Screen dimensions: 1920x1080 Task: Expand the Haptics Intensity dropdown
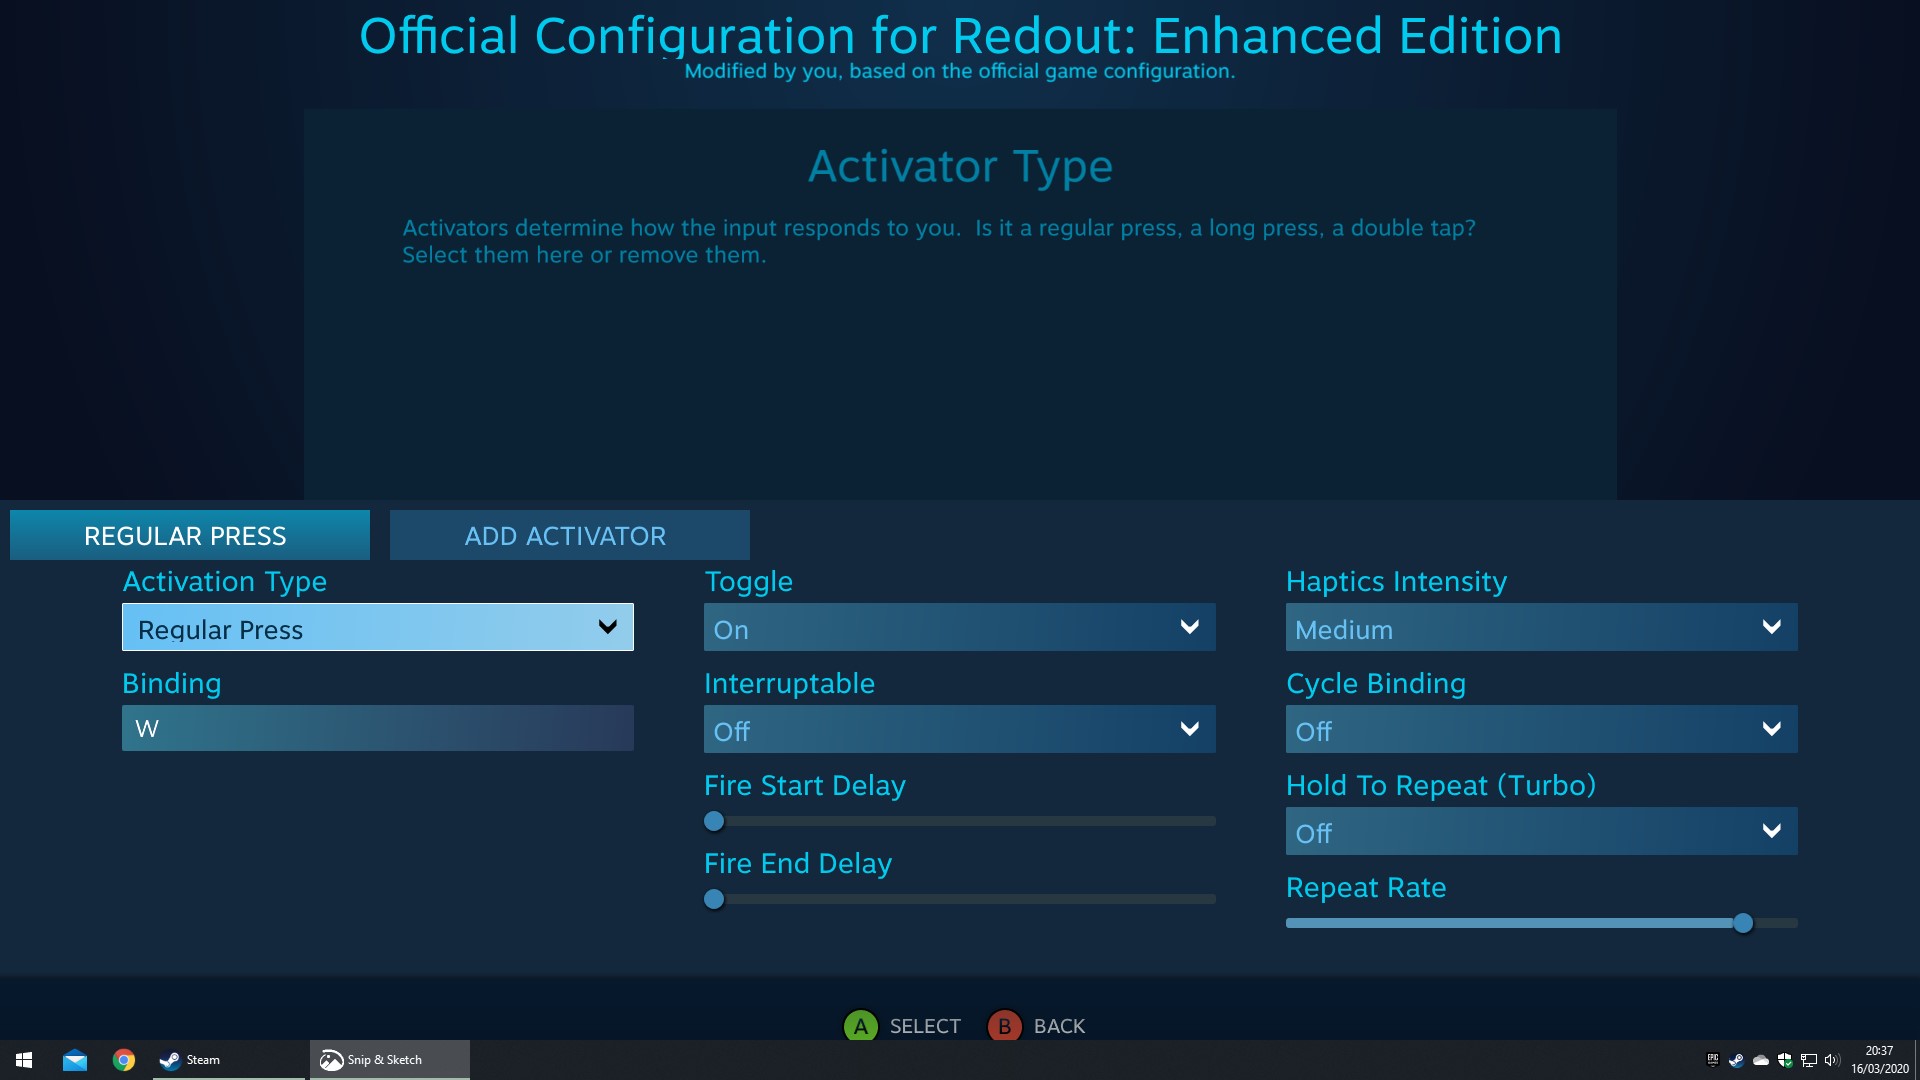1541,628
